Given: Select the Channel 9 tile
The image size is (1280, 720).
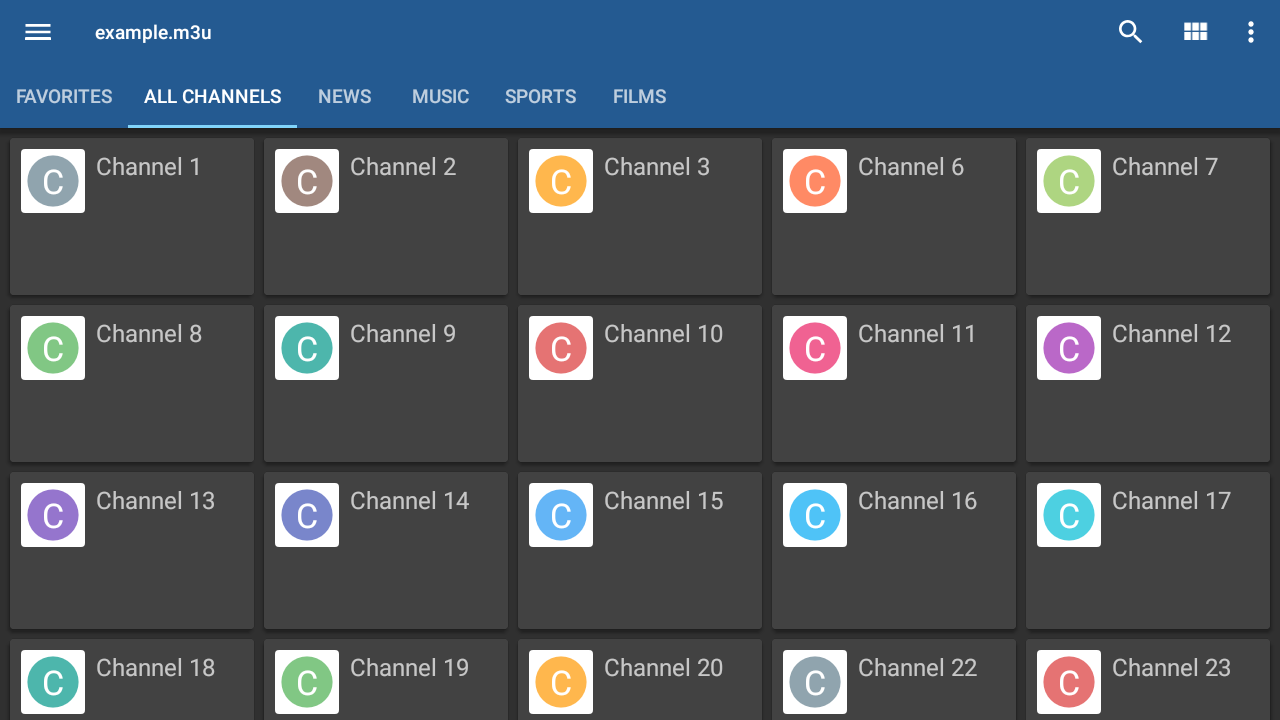Looking at the screenshot, I should (x=385, y=383).
